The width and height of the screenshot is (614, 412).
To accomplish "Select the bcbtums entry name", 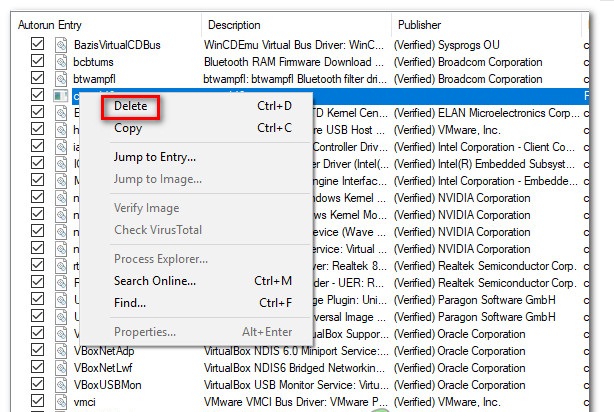I will coord(93,62).
